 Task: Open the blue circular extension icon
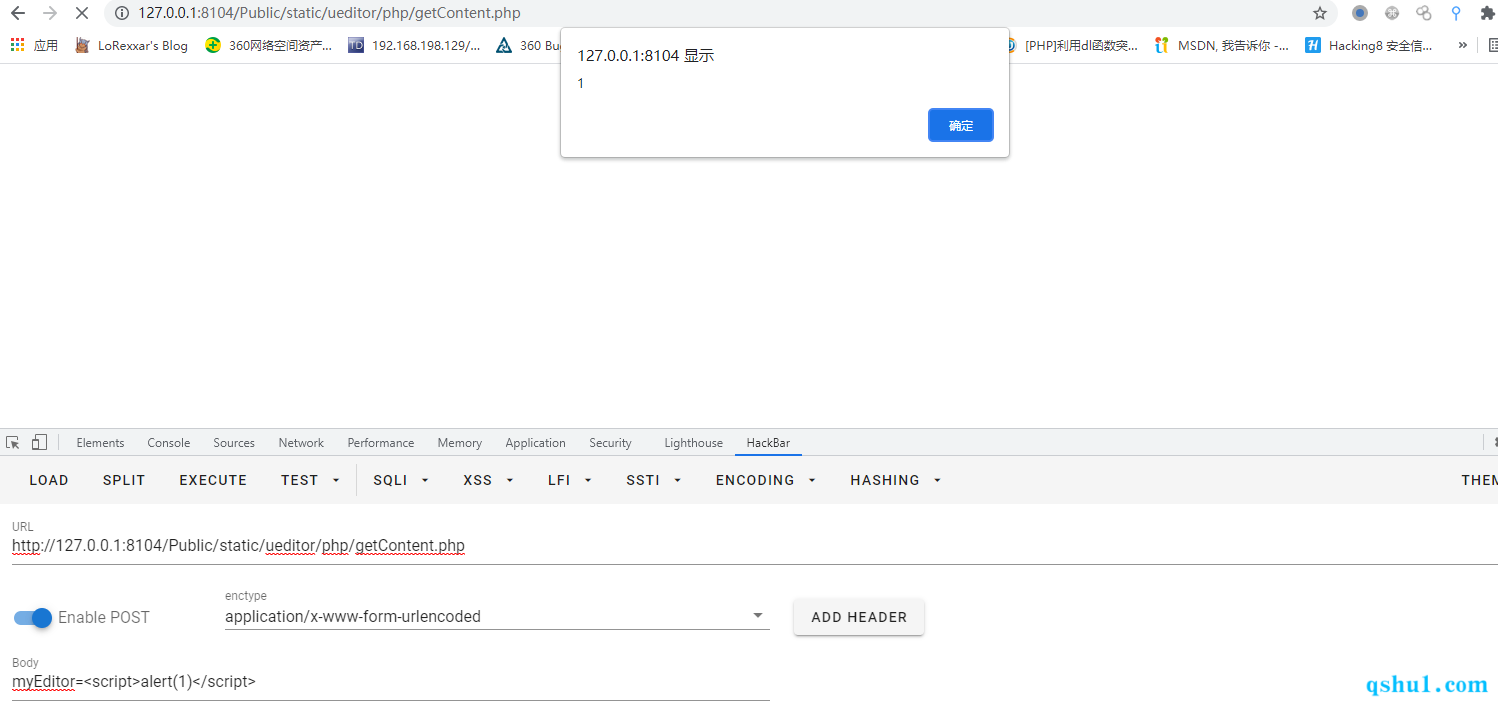tap(1360, 14)
